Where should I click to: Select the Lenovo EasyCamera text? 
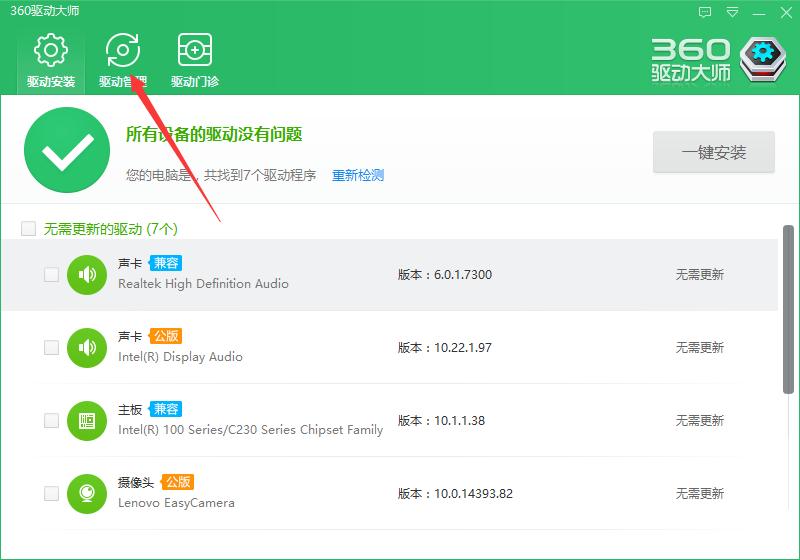click(176, 502)
